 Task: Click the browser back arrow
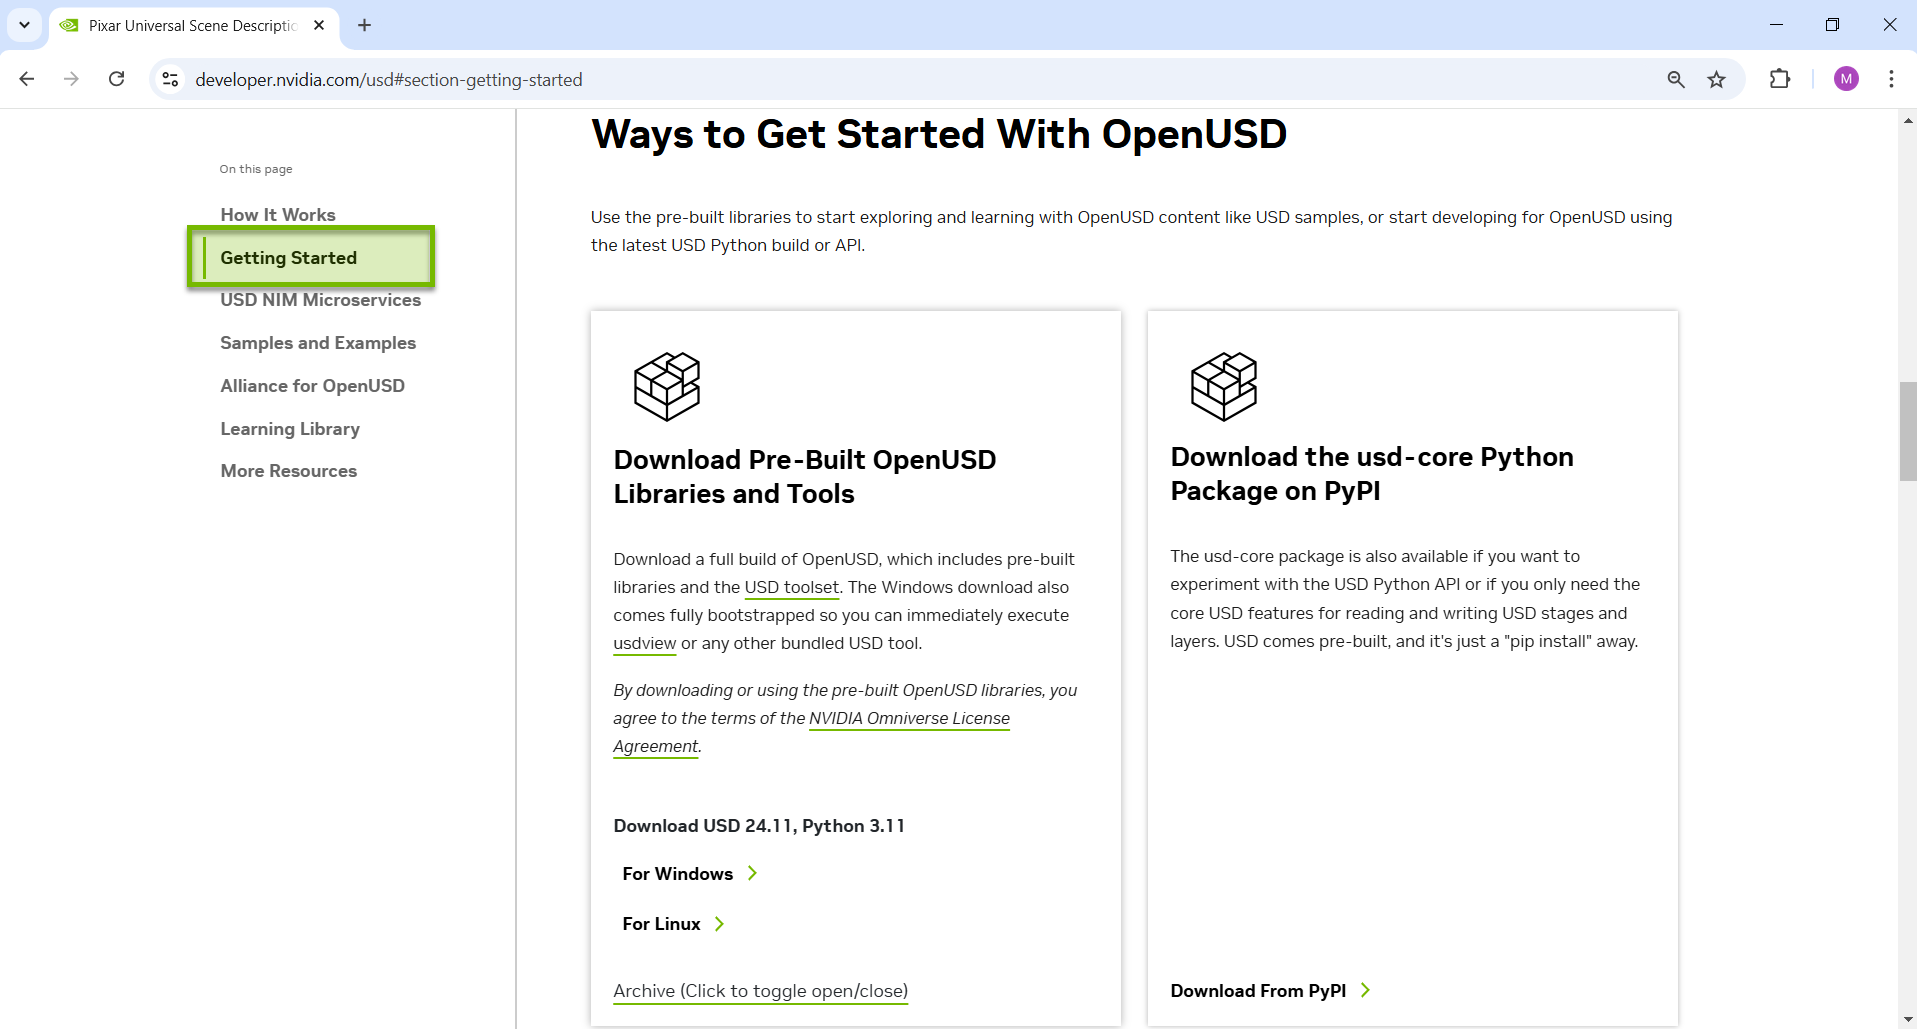click(x=27, y=79)
